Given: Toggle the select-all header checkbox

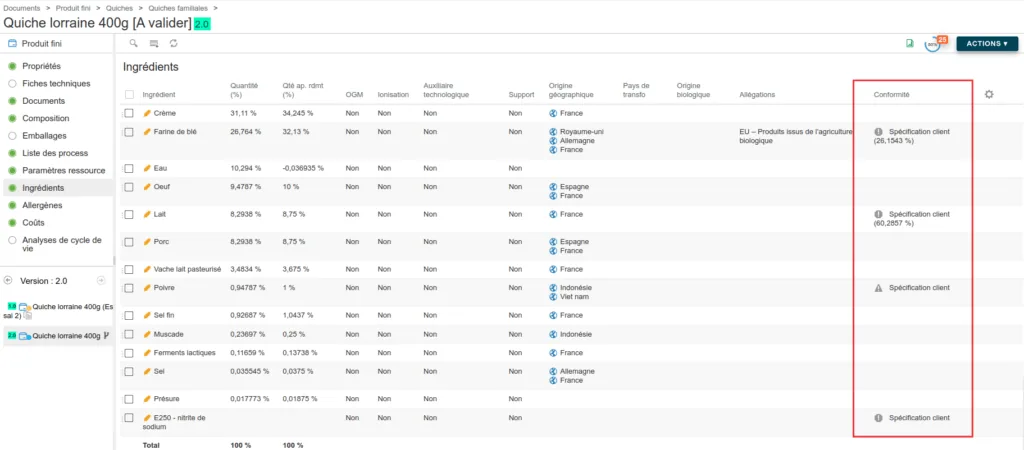Looking at the screenshot, I should (129, 95).
